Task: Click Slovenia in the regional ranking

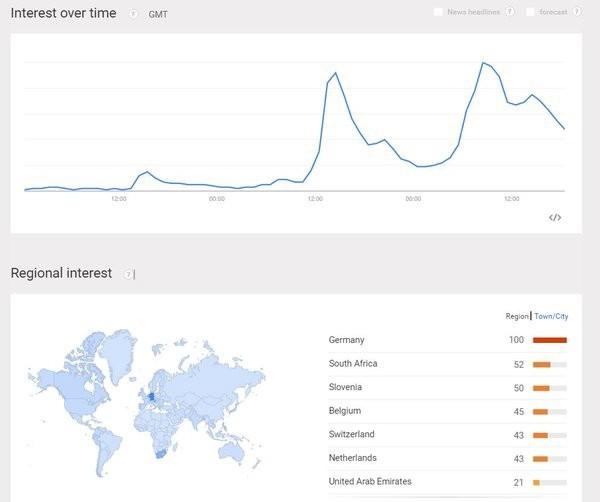Action: coord(345,387)
